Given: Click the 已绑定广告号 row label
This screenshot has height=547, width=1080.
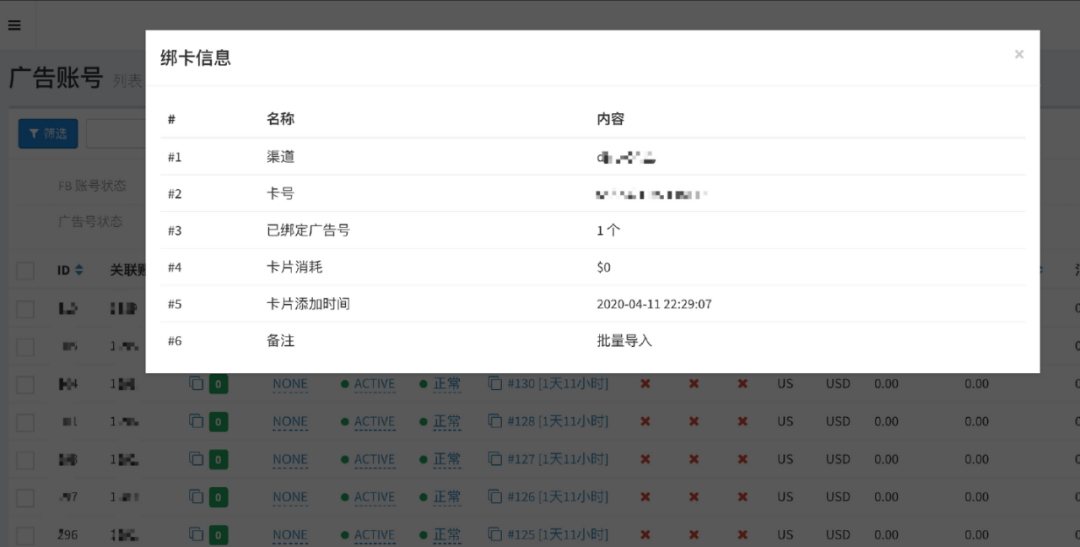Looking at the screenshot, I should 308,230.
